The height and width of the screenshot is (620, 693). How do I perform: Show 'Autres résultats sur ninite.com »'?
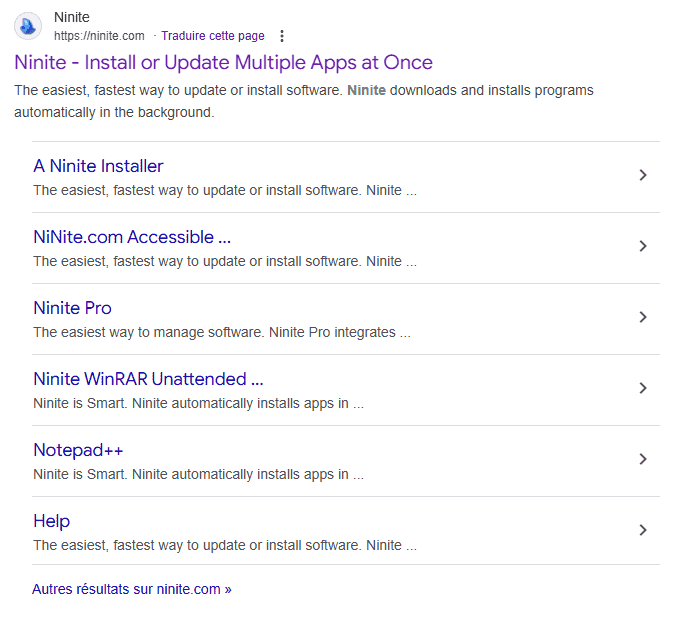132,589
